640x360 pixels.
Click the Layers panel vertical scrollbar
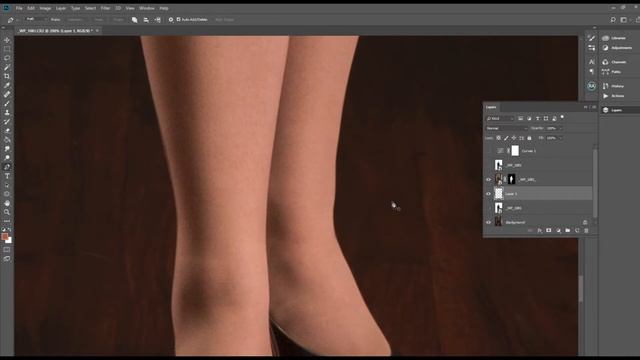595,184
